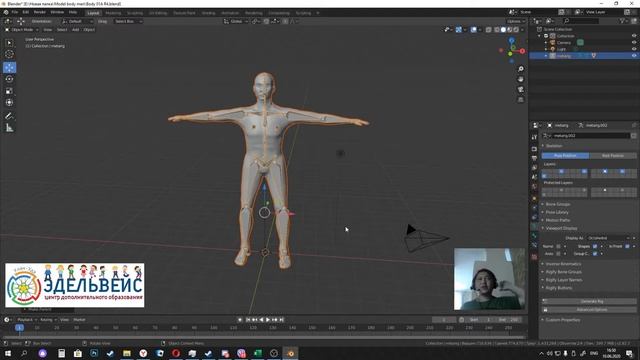This screenshot has width=640, height=360.
Task: Select the Annotate pencil tool
Action: (x=9, y=116)
